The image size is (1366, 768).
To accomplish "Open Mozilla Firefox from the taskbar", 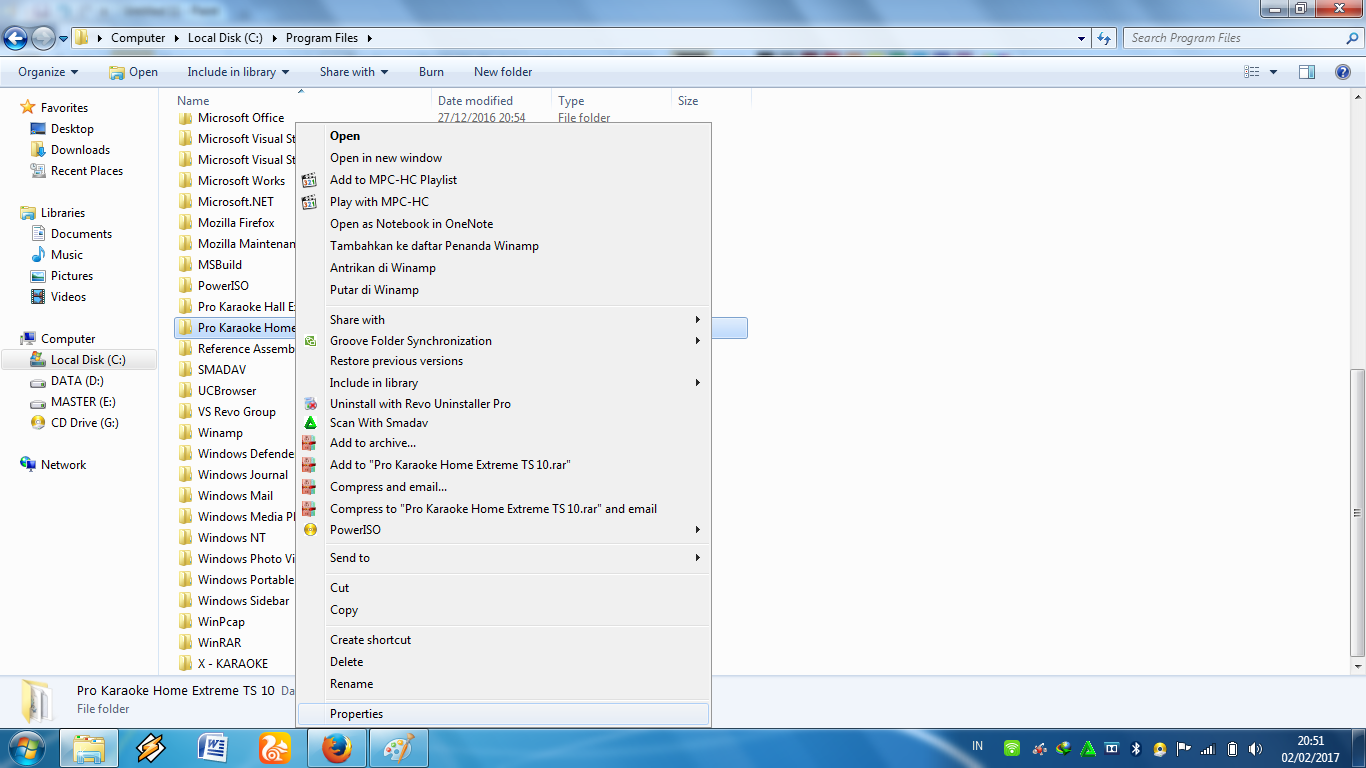I will 337,748.
